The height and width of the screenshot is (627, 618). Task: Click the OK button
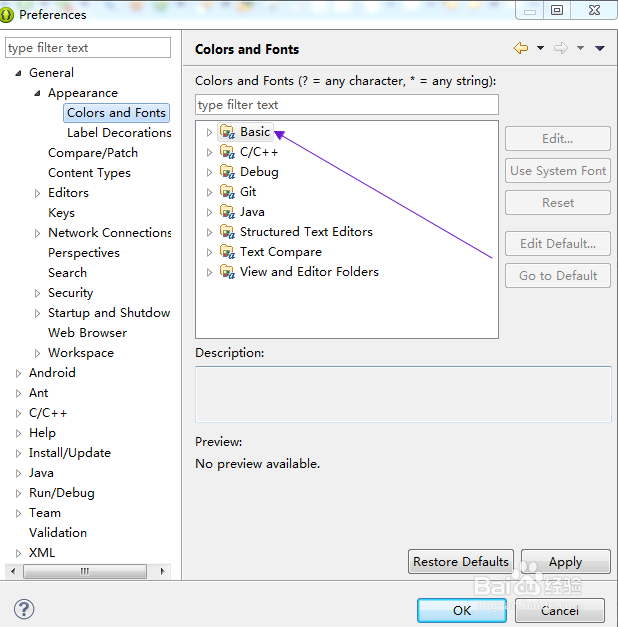(x=461, y=610)
